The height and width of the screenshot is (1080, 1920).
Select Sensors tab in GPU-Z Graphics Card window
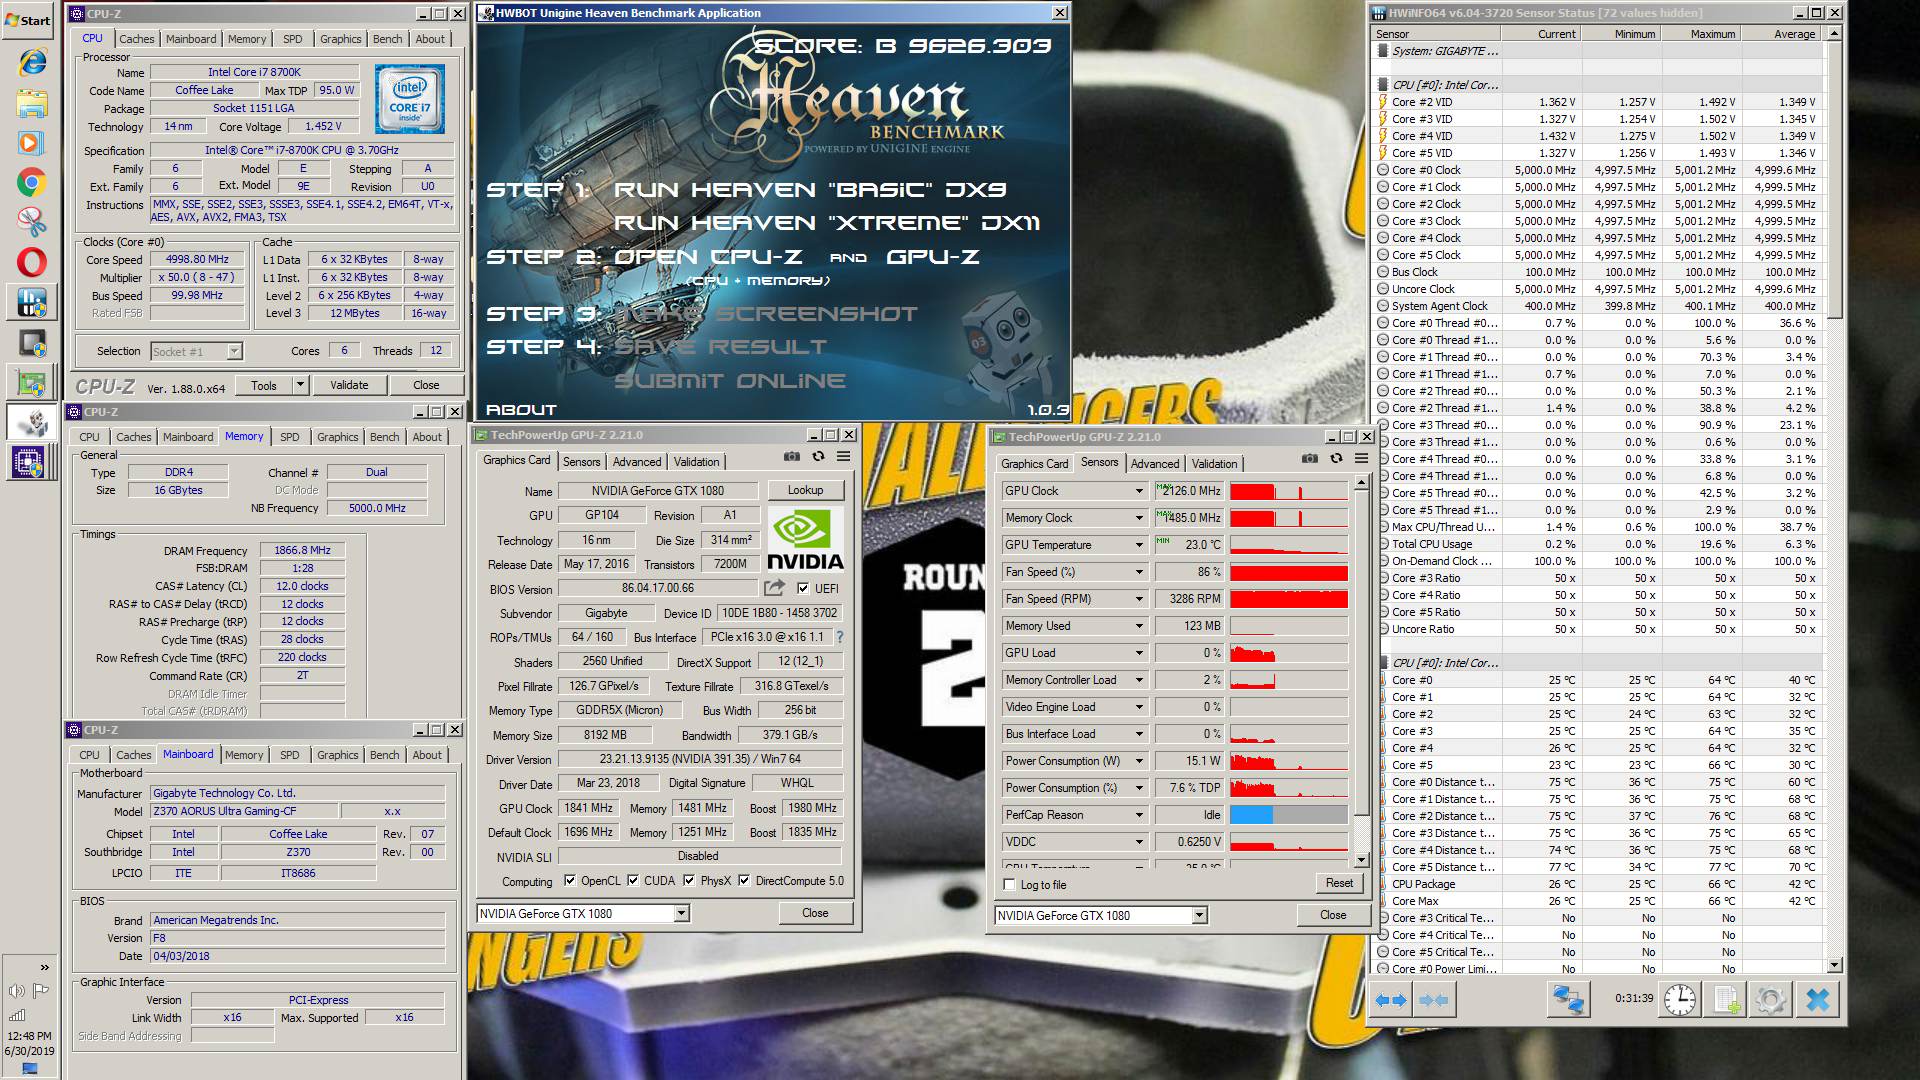pyautogui.click(x=582, y=462)
